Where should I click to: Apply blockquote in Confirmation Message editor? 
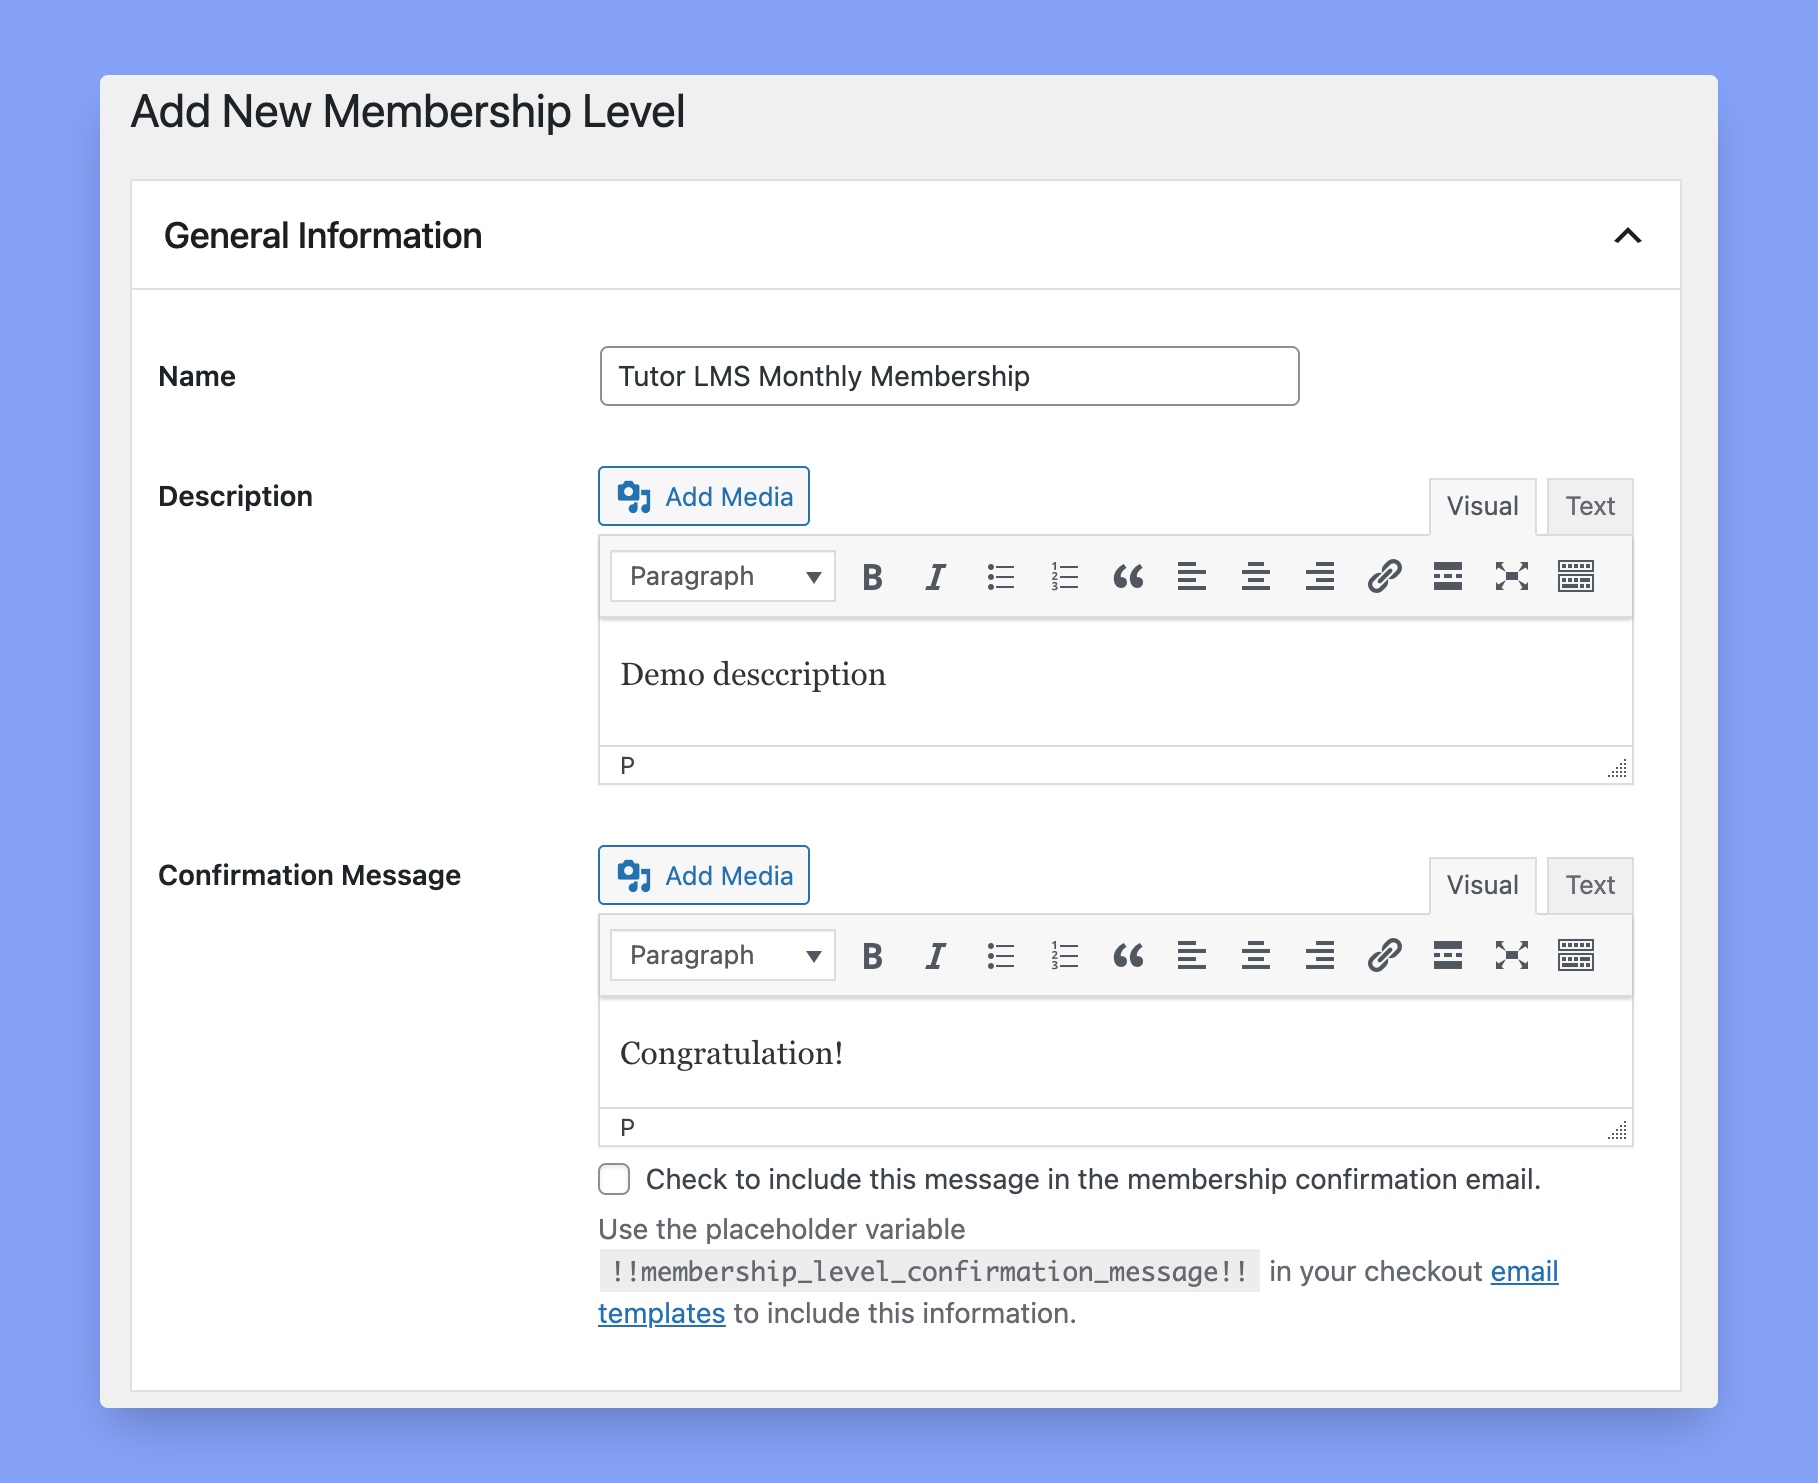[1128, 956]
